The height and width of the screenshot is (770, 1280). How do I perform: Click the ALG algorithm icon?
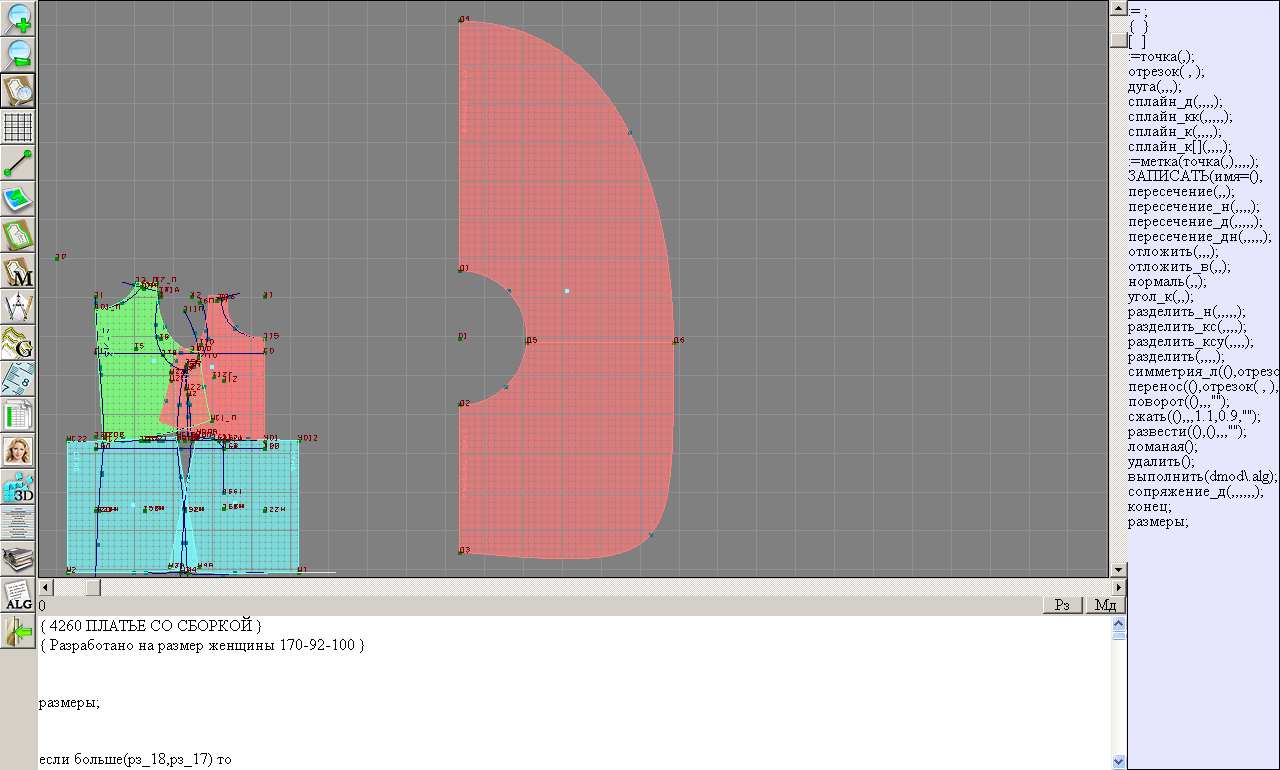[x=18, y=595]
